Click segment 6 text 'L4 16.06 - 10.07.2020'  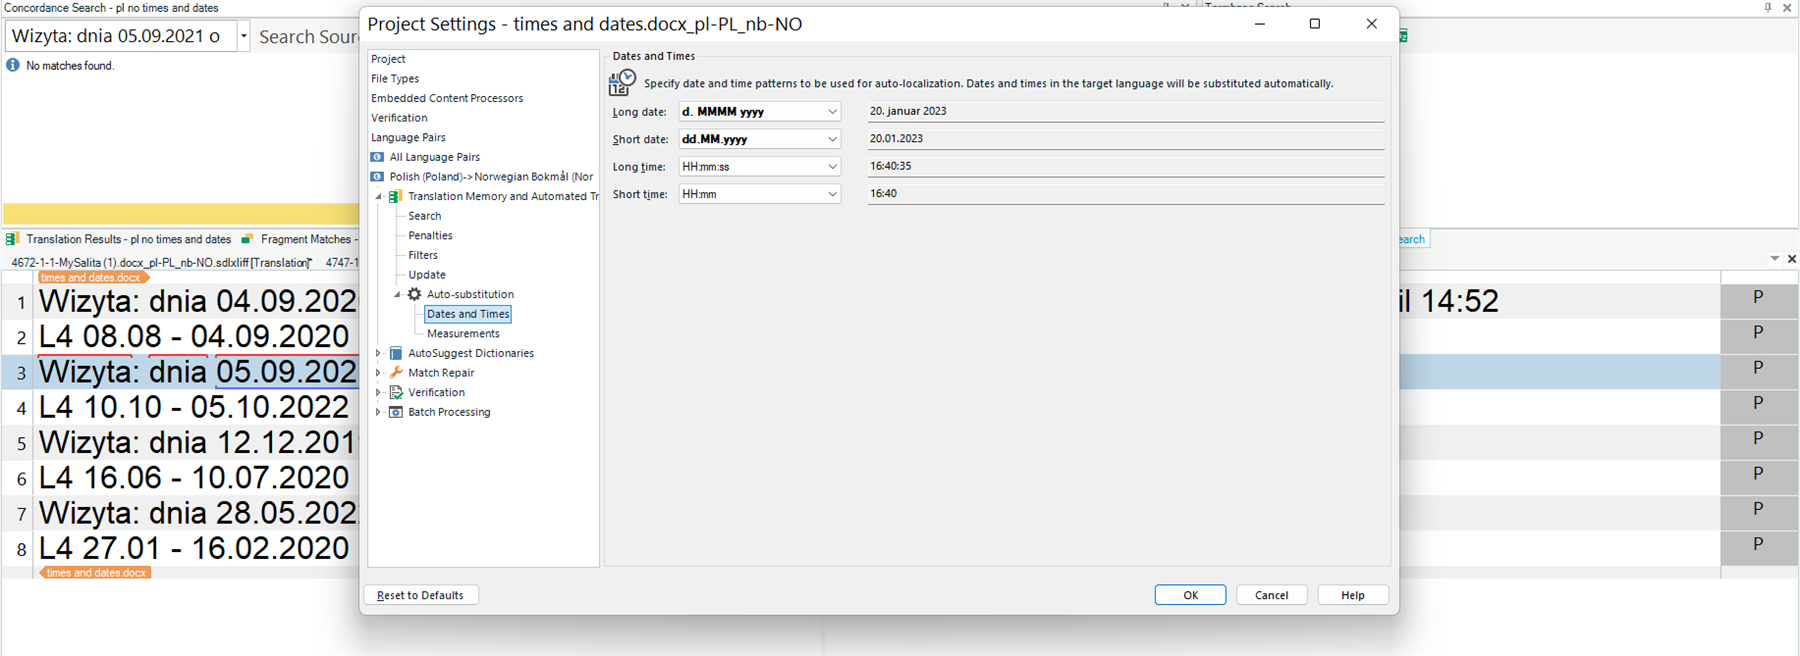click(x=194, y=478)
